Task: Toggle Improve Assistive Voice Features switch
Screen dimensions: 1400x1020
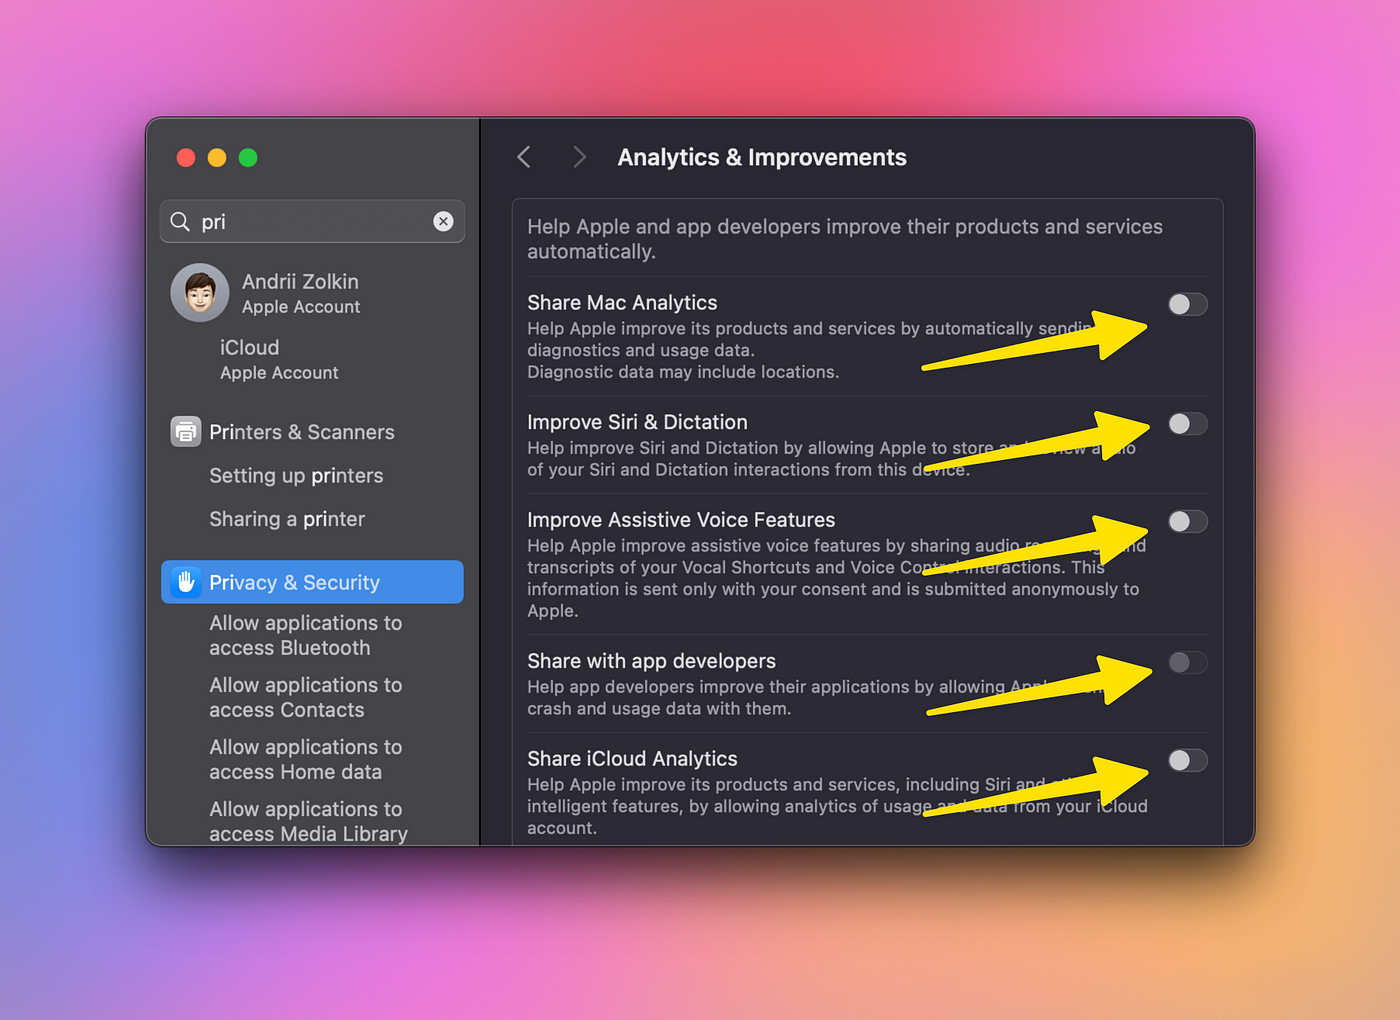Action: point(1188,521)
